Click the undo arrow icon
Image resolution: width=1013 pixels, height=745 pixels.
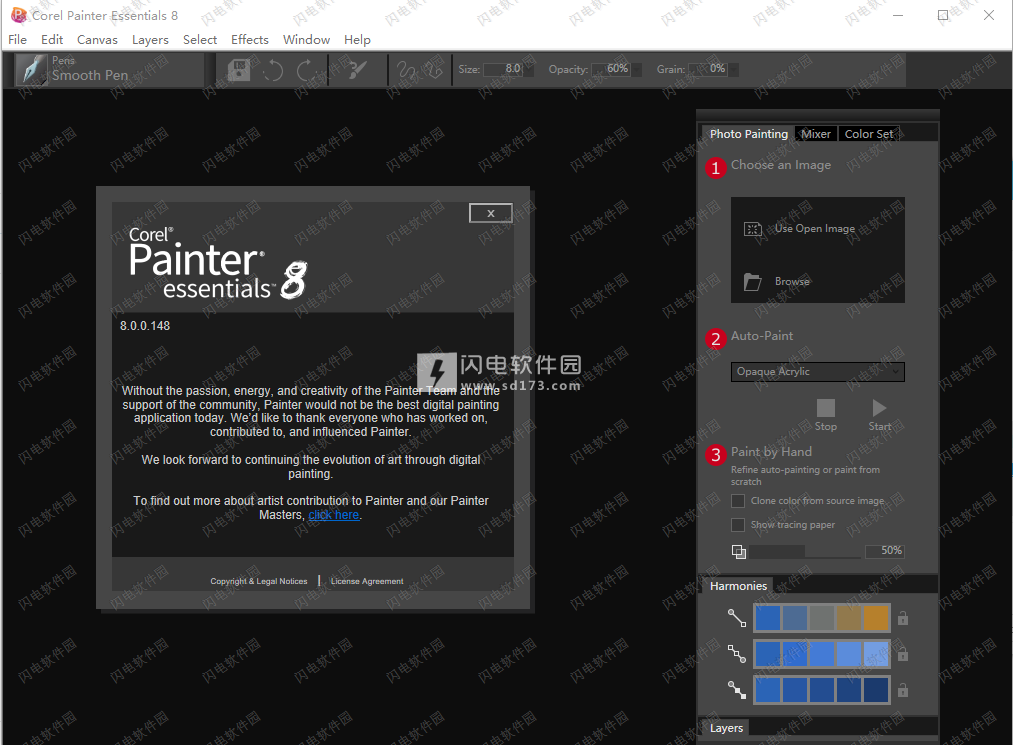273,70
